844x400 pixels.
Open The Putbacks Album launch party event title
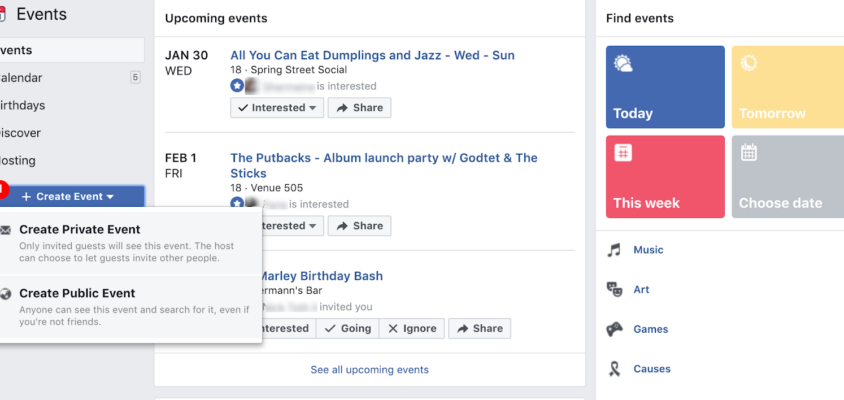(x=383, y=158)
